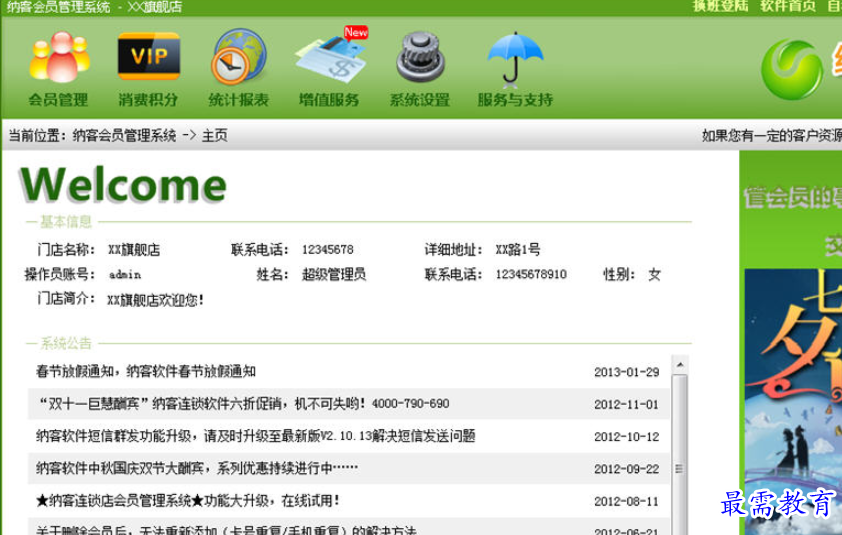The image size is (842, 535).
Task: Click the name value 超级管理员
Action: pyautogui.click(x=334, y=274)
